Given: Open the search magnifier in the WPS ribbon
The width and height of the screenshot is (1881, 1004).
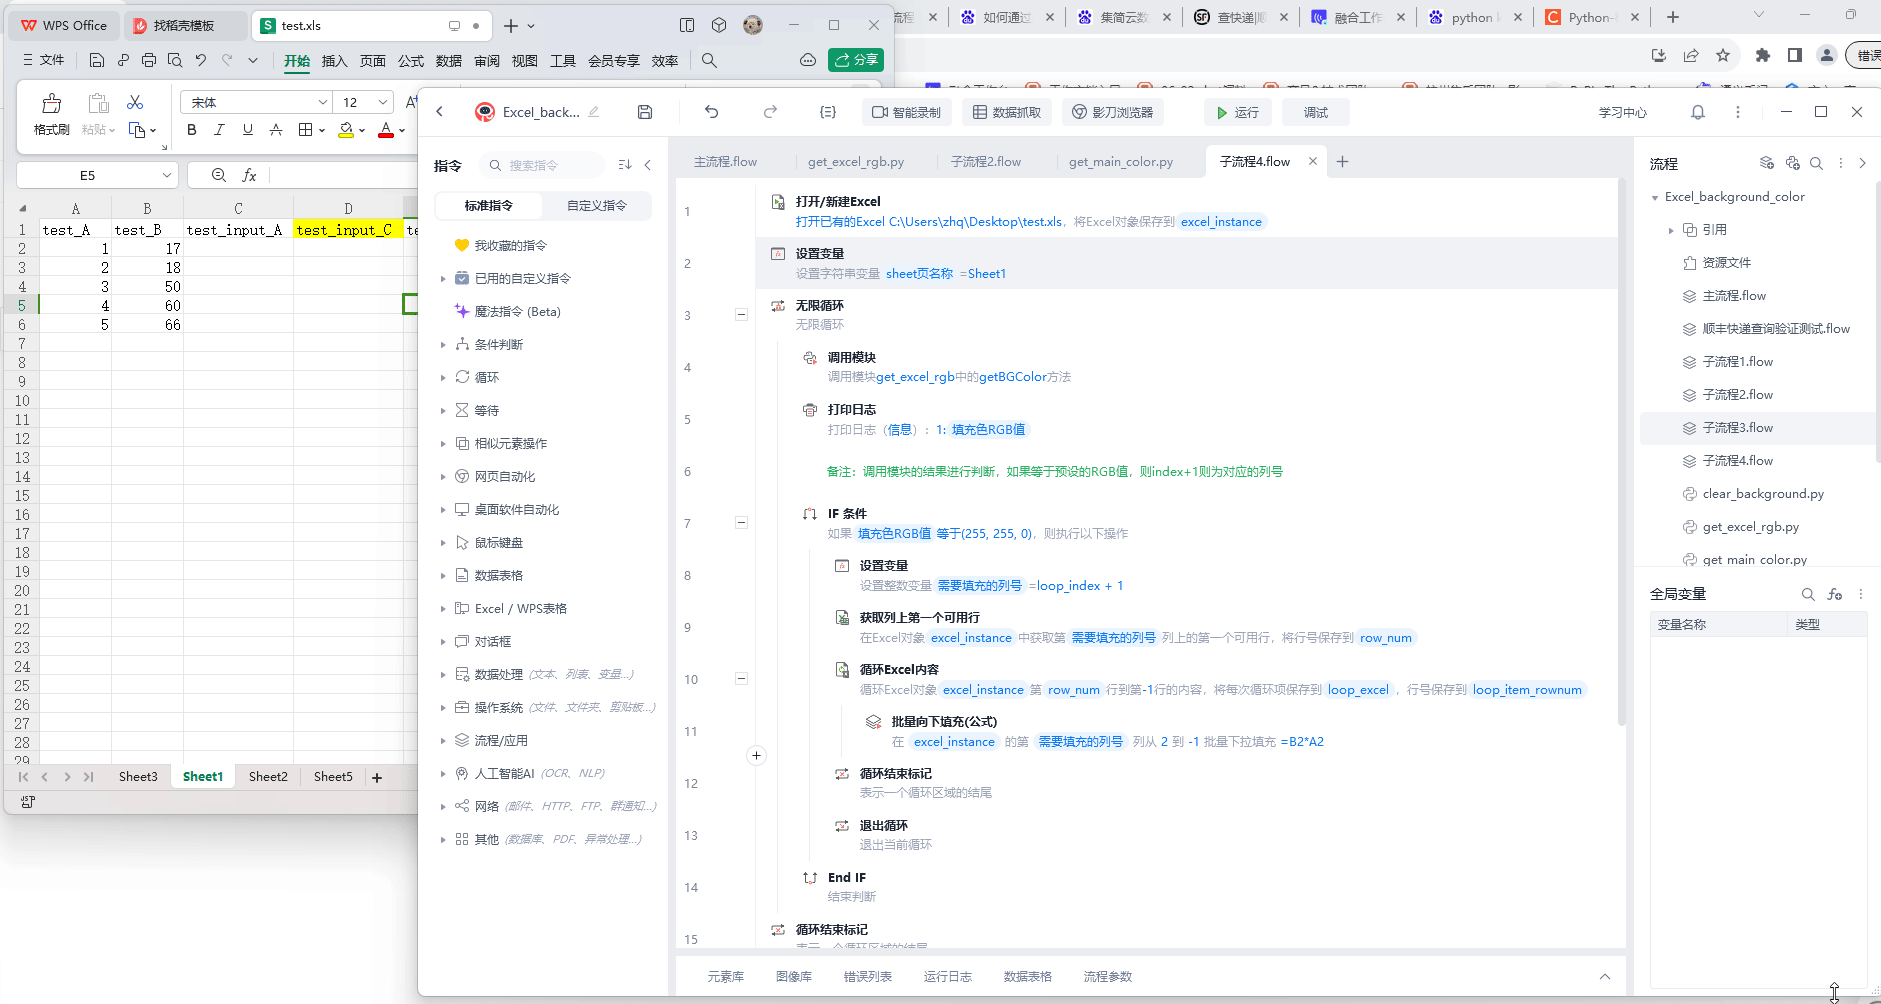Looking at the screenshot, I should coord(709,60).
